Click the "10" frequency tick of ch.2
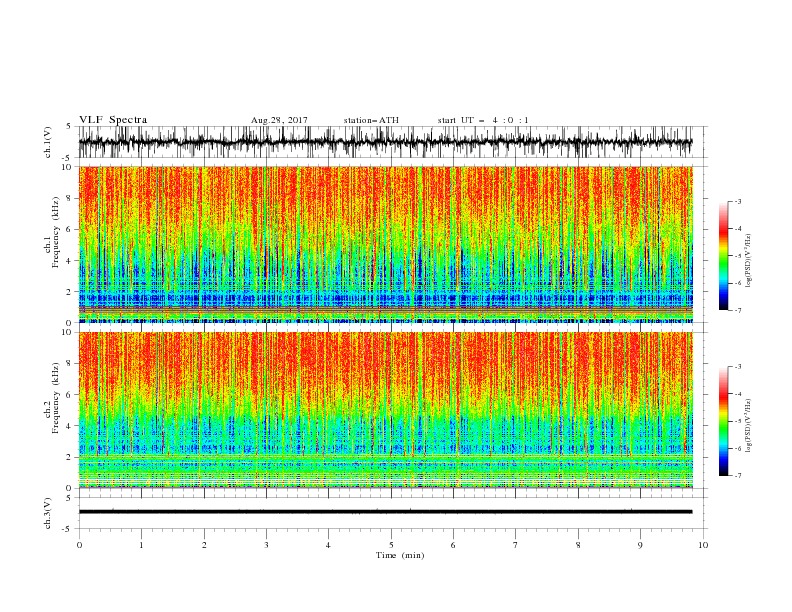792x612 pixels. coord(67,332)
